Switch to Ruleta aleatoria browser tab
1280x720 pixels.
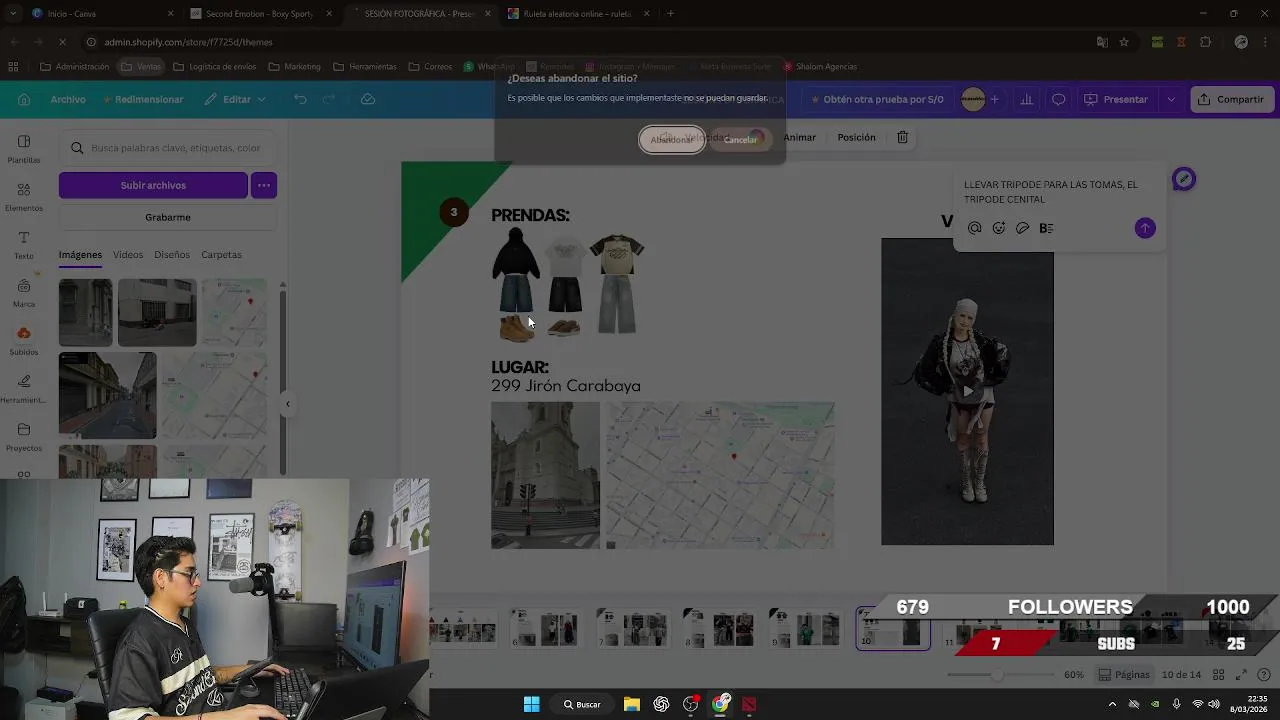[578, 14]
